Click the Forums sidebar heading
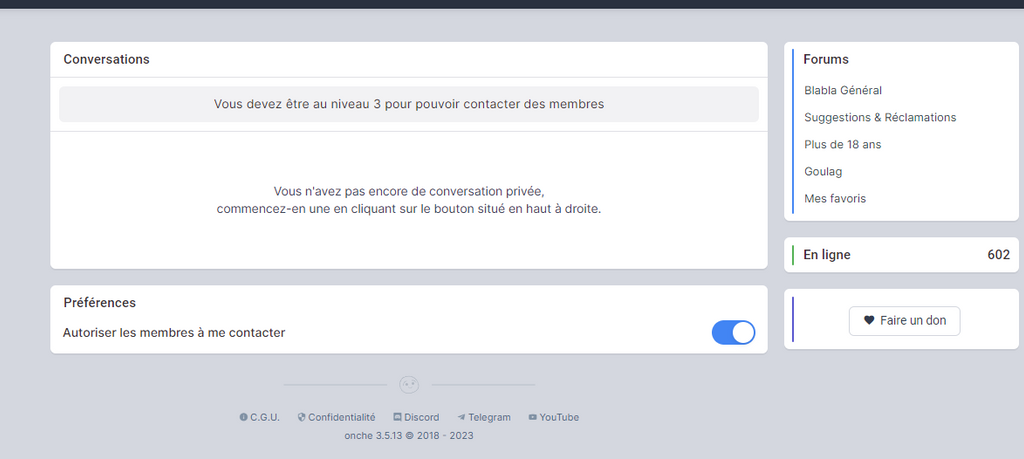The image size is (1024, 459). (825, 59)
